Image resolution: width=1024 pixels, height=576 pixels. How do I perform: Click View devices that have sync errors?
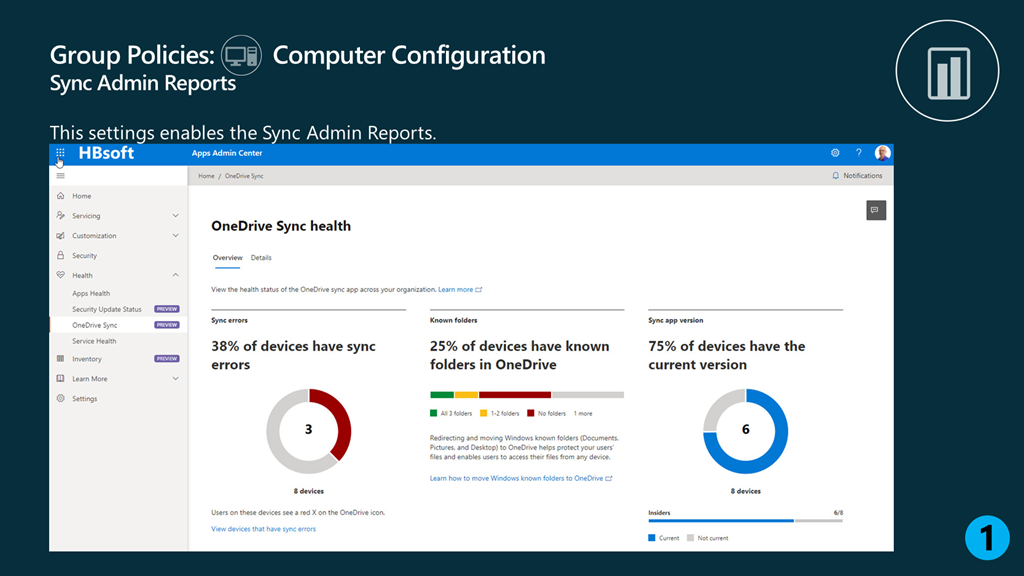pyautogui.click(x=263, y=529)
